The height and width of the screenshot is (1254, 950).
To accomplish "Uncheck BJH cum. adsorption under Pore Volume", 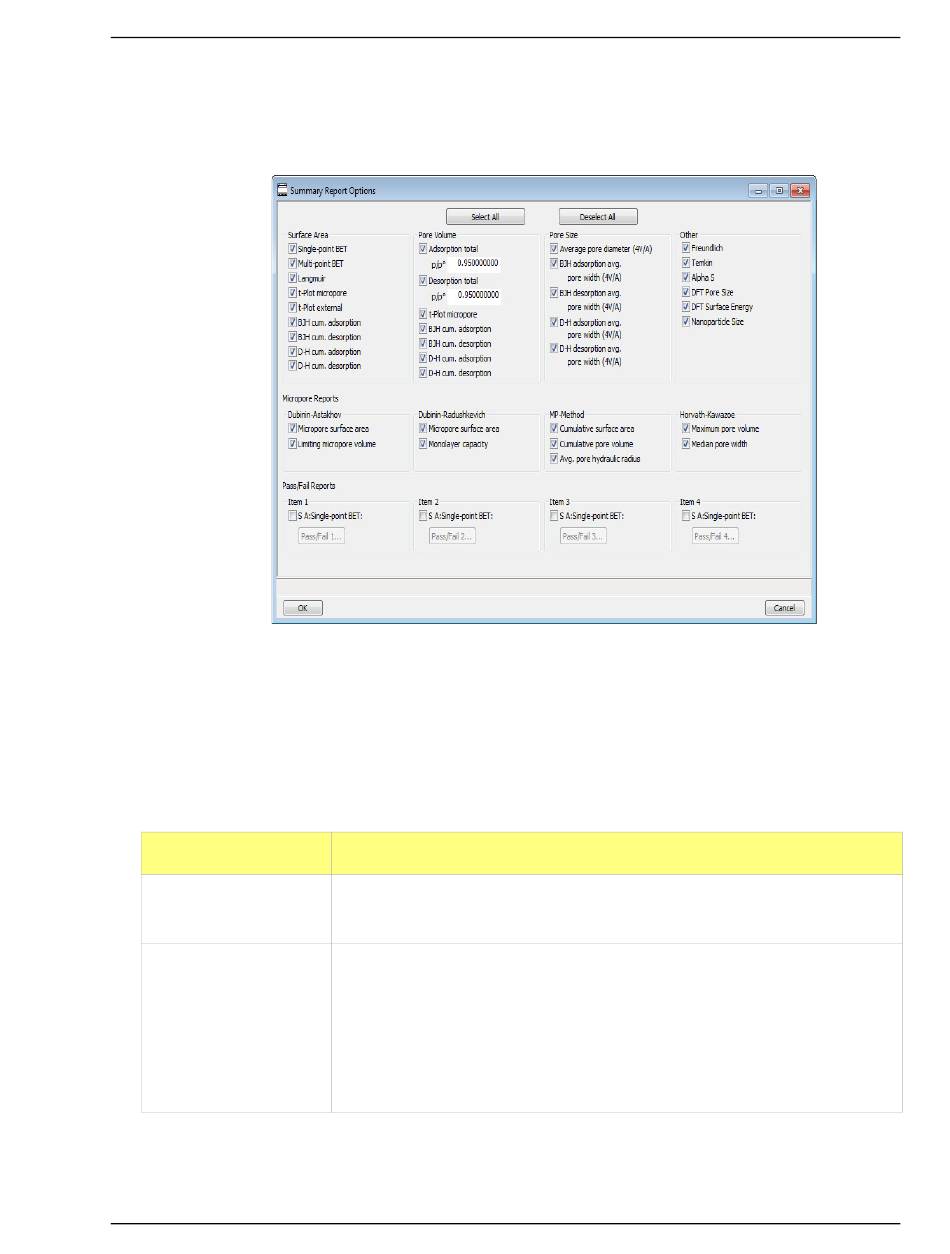I will (423, 329).
